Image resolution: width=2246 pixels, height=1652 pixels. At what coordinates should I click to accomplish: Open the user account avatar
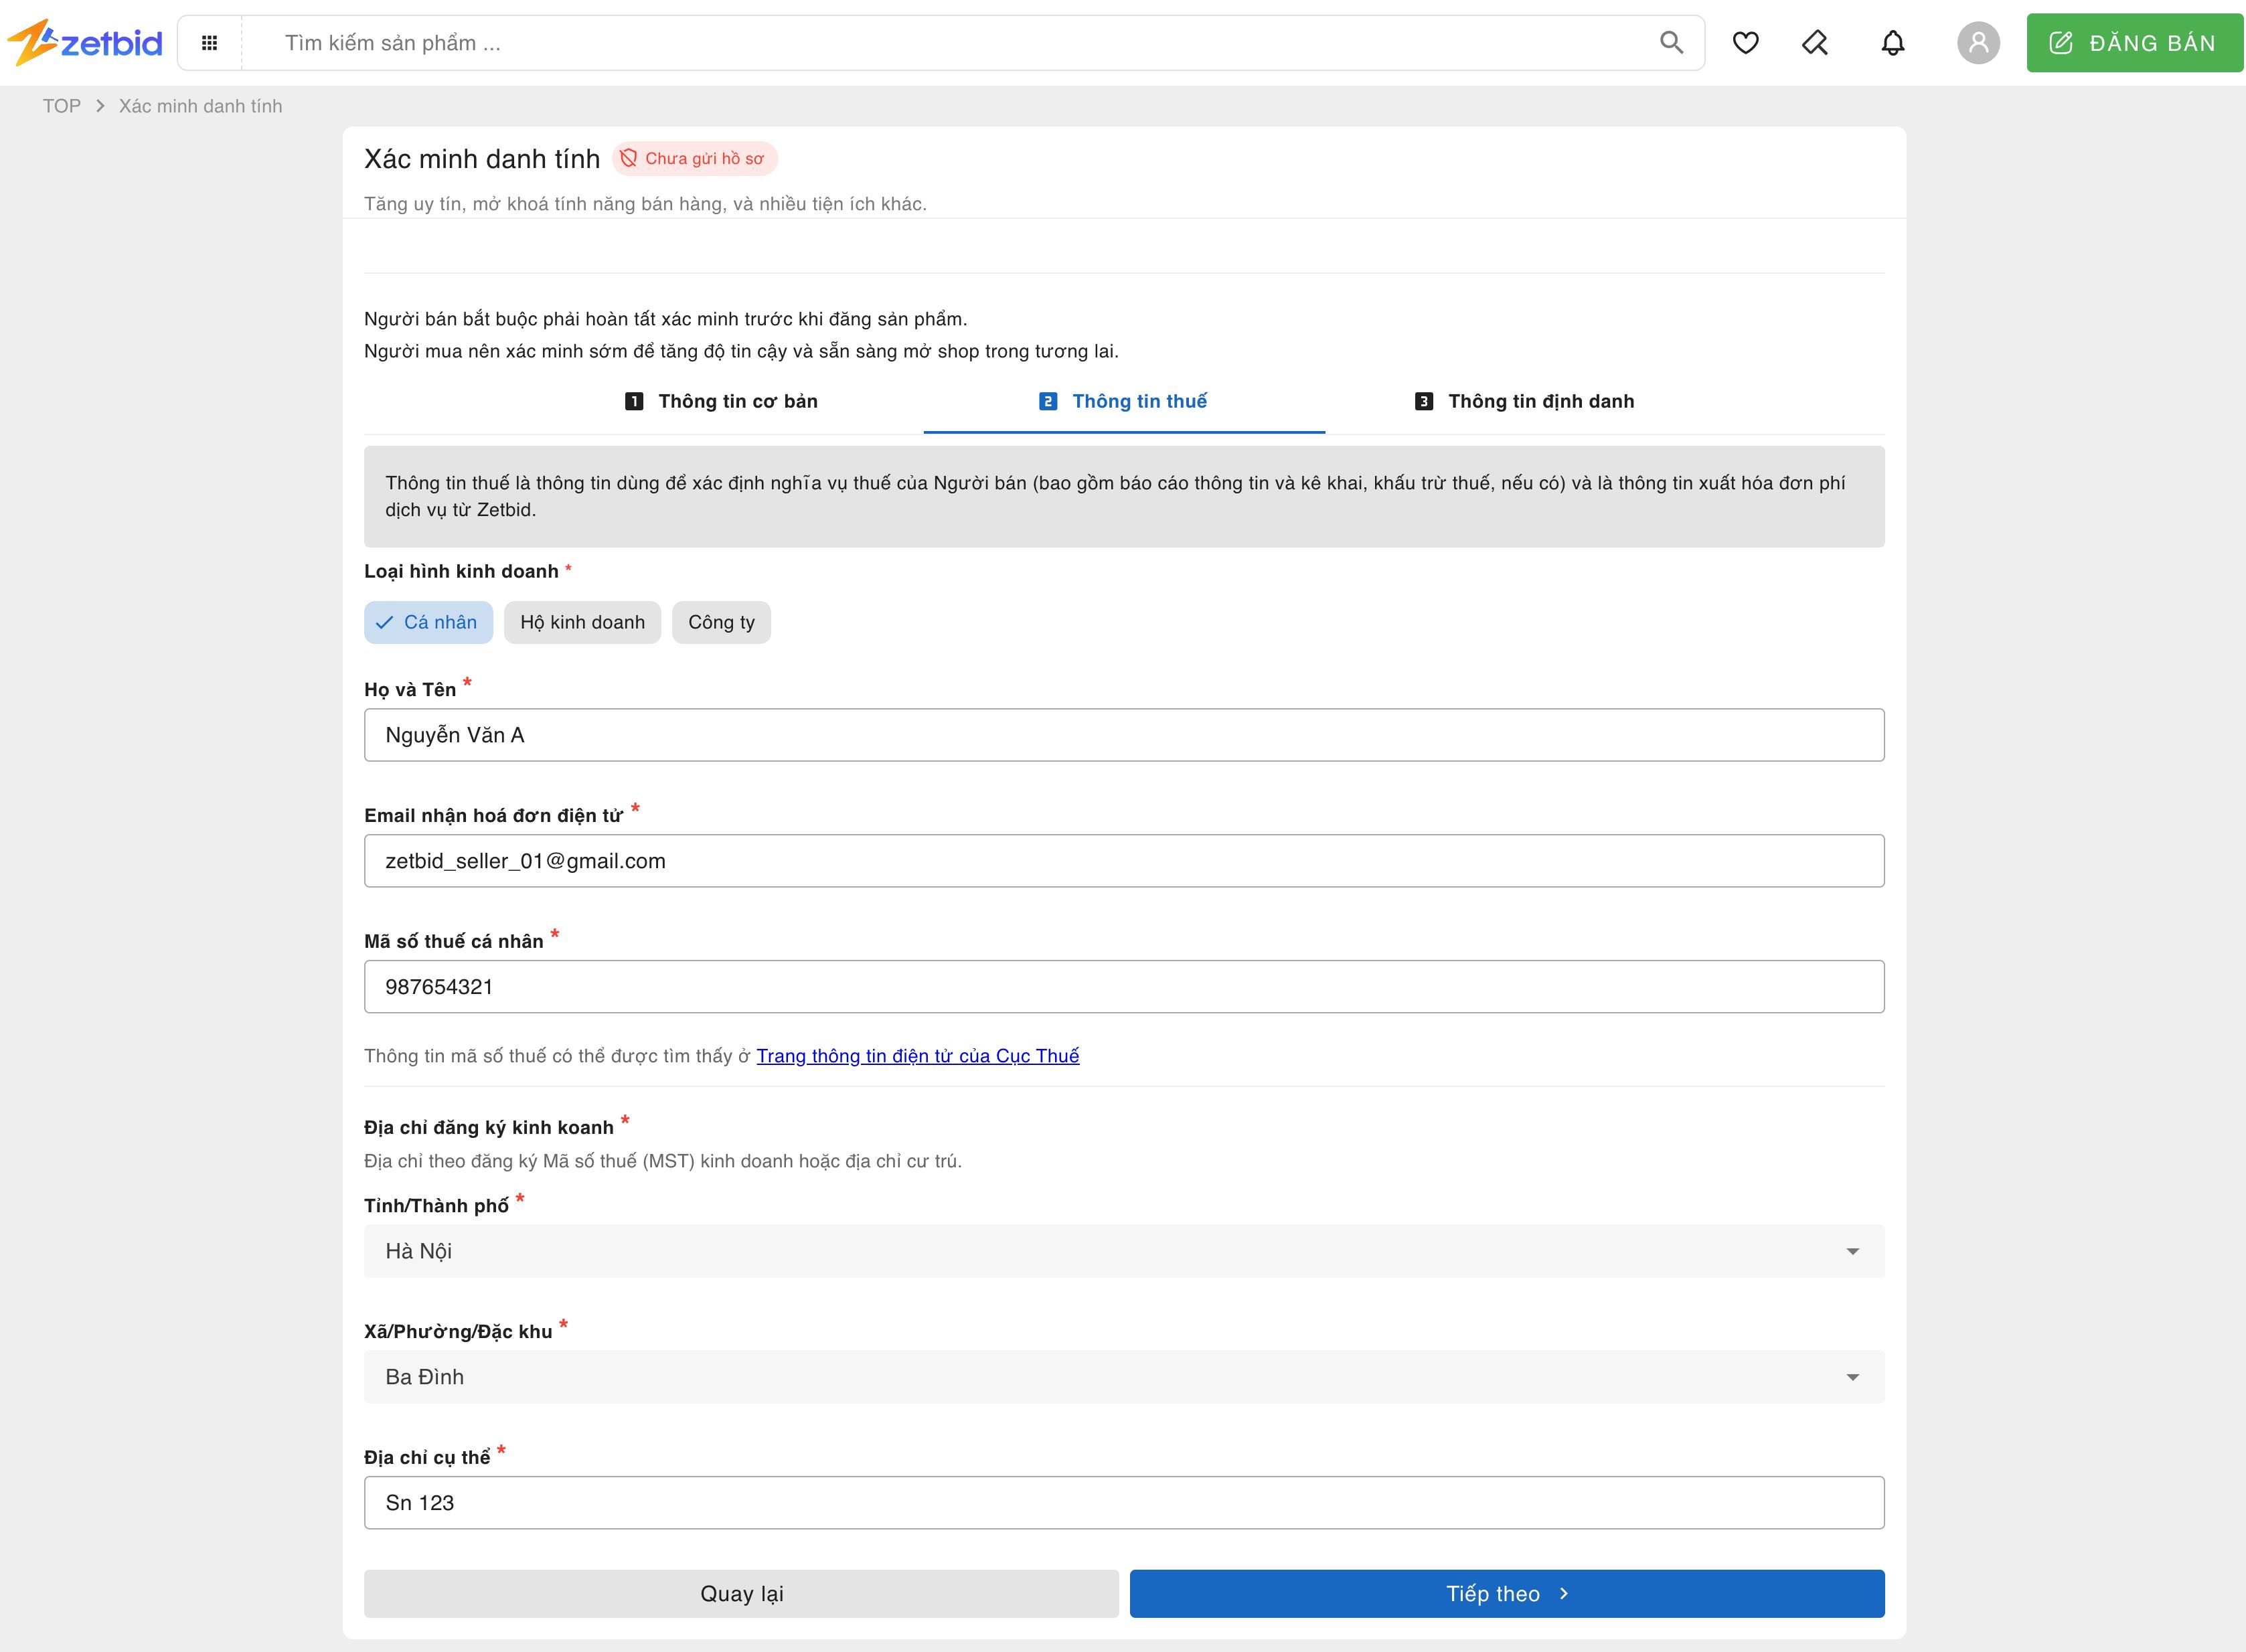pos(1978,43)
